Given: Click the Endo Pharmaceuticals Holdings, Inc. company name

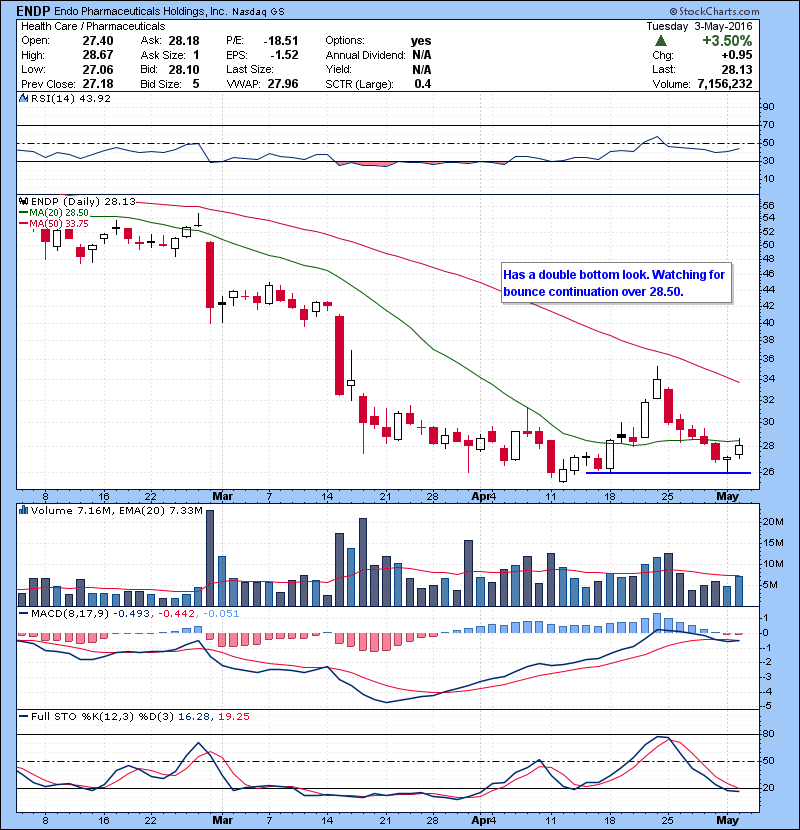Looking at the screenshot, I should [140, 11].
